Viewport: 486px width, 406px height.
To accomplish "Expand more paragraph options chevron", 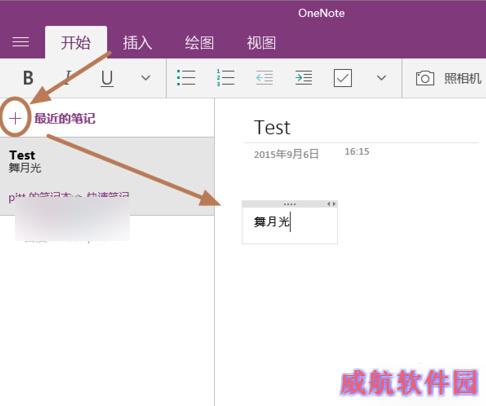I will click(381, 78).
